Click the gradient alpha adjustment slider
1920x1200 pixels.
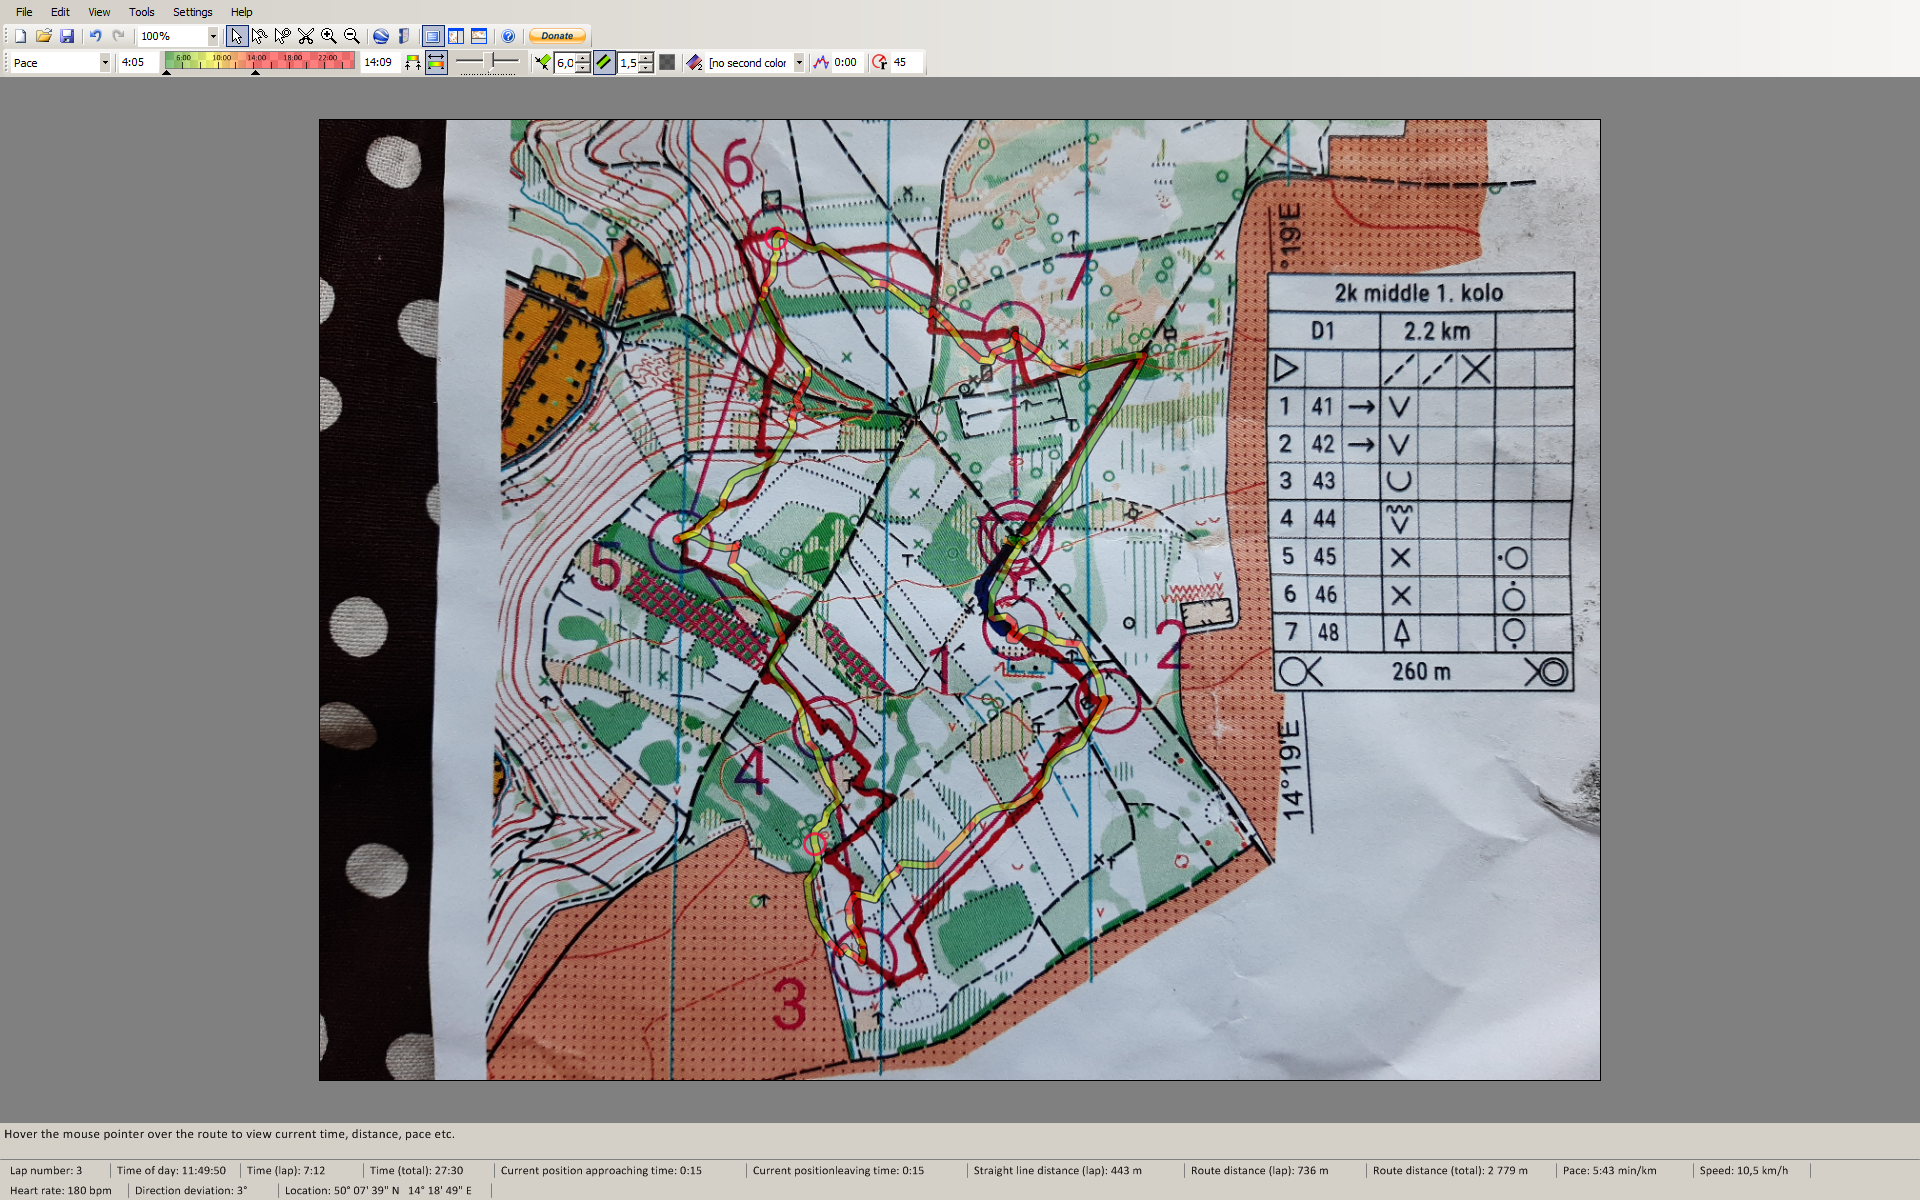pos(488,62)
